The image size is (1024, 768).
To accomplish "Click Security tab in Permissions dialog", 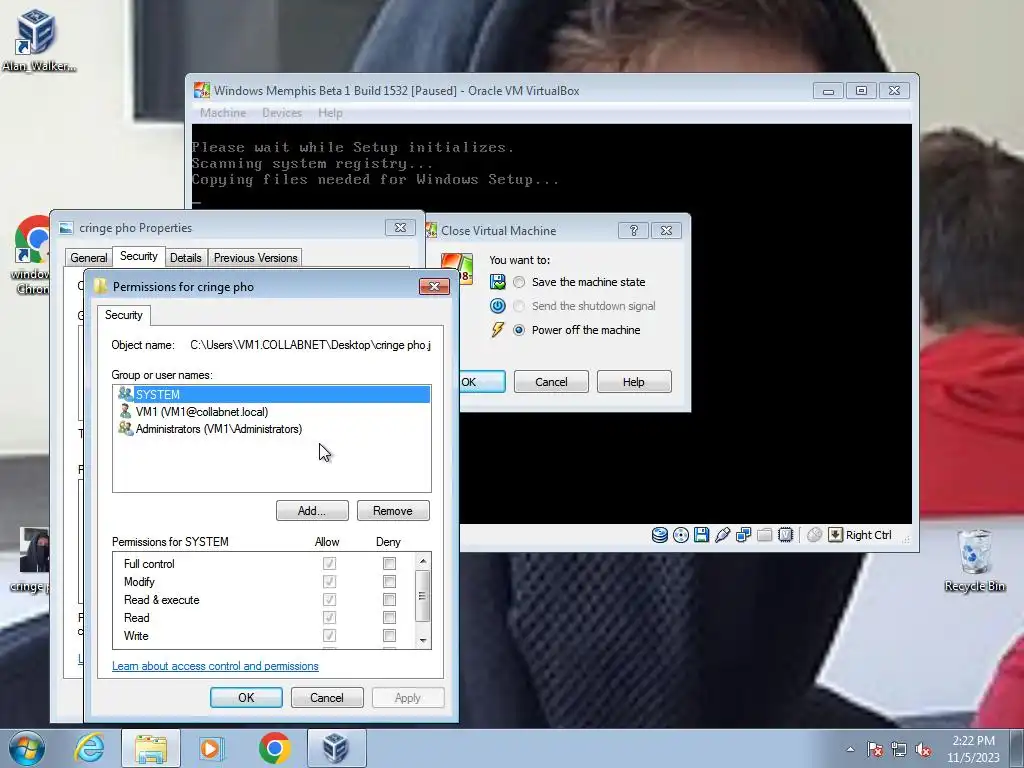I will (123, 315).
